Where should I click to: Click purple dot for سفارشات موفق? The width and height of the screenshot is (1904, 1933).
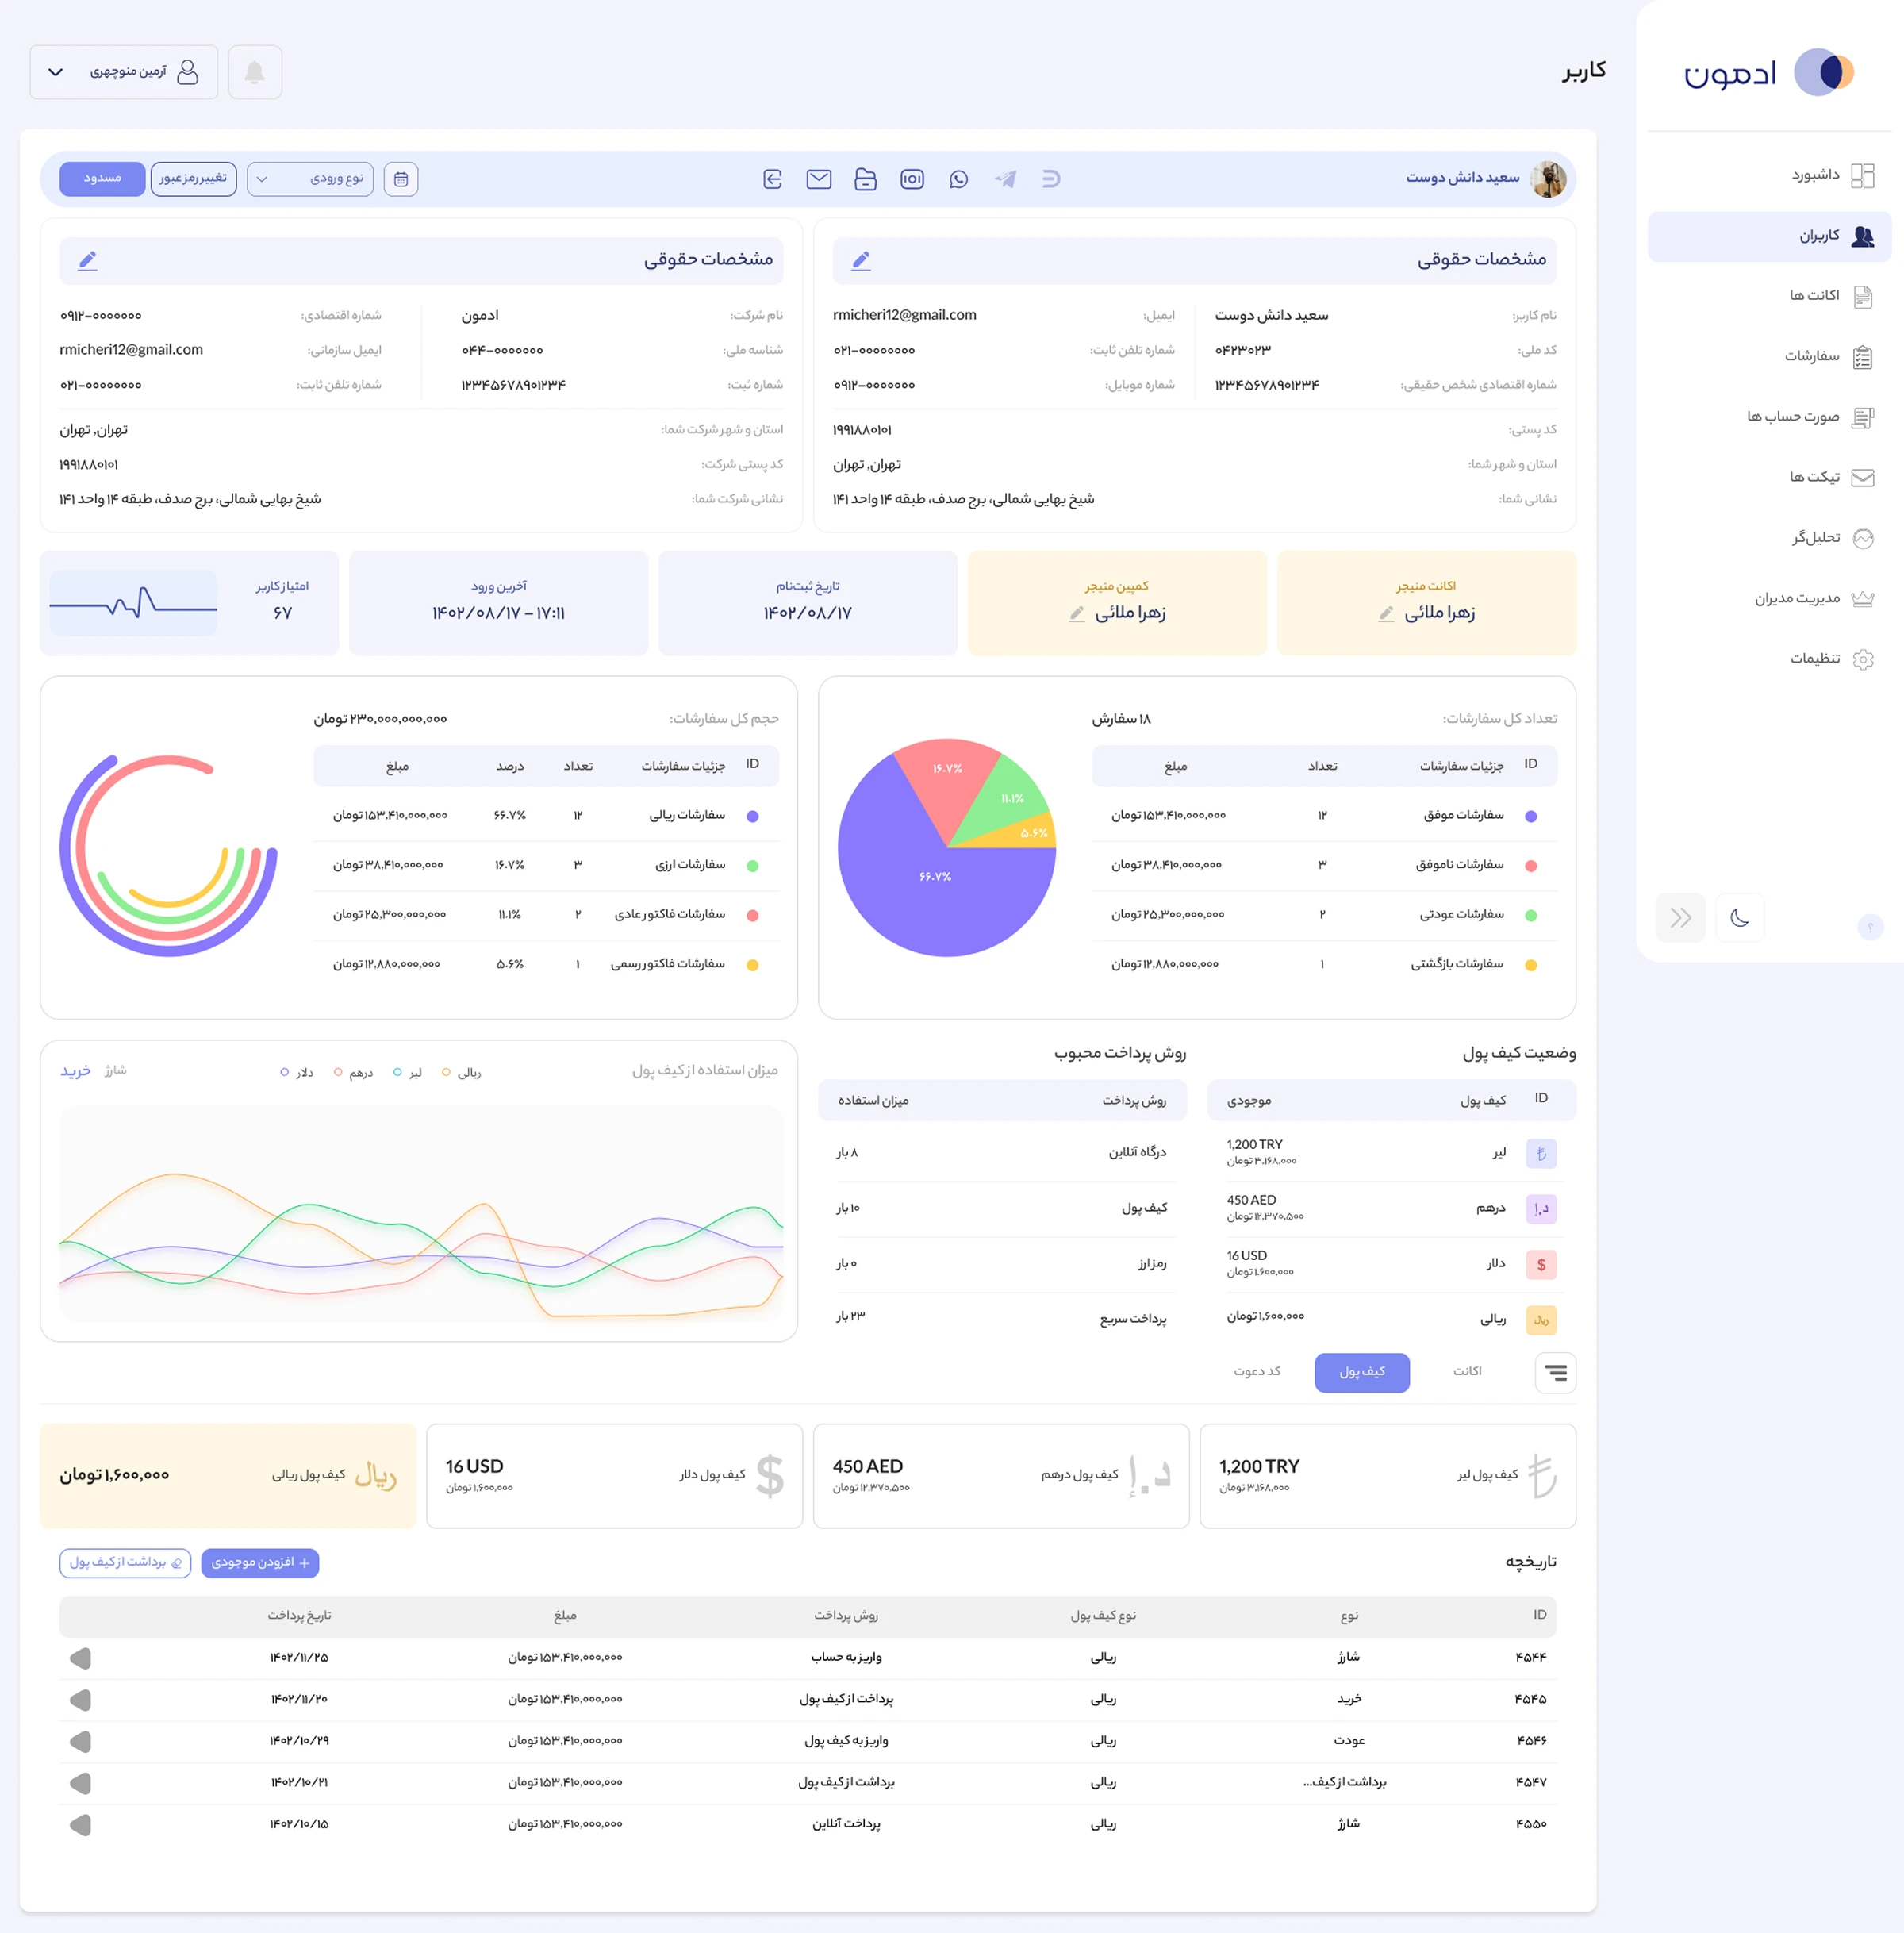[1531, 816]
